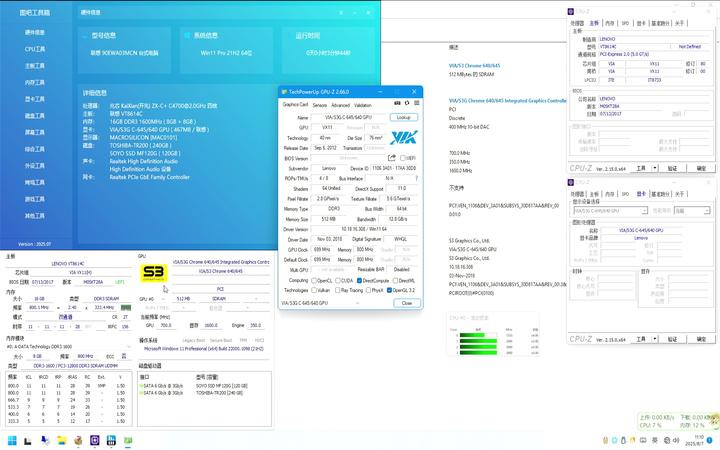The width and height of the screenshot is (720, 450).
Task: Click the black taskbar icon beside Start
Action: pos(28,441)
